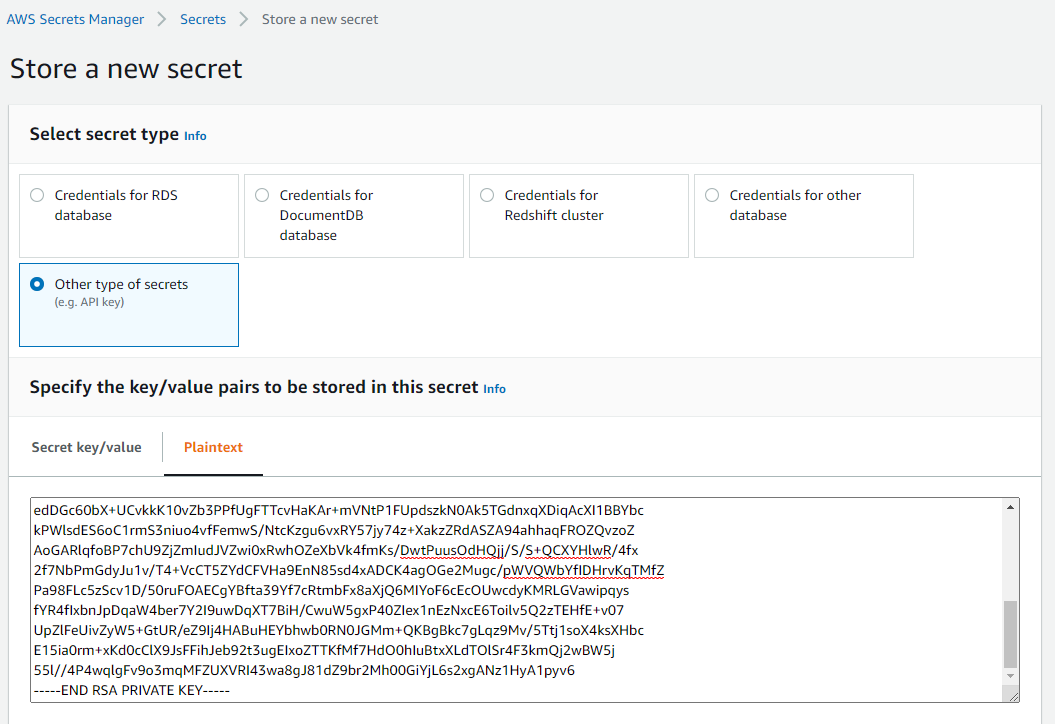Screen dimensions: 1055x724
Task: Open Info link beside Select secret type
Action: pyautogui.click(x=195, y=136)
